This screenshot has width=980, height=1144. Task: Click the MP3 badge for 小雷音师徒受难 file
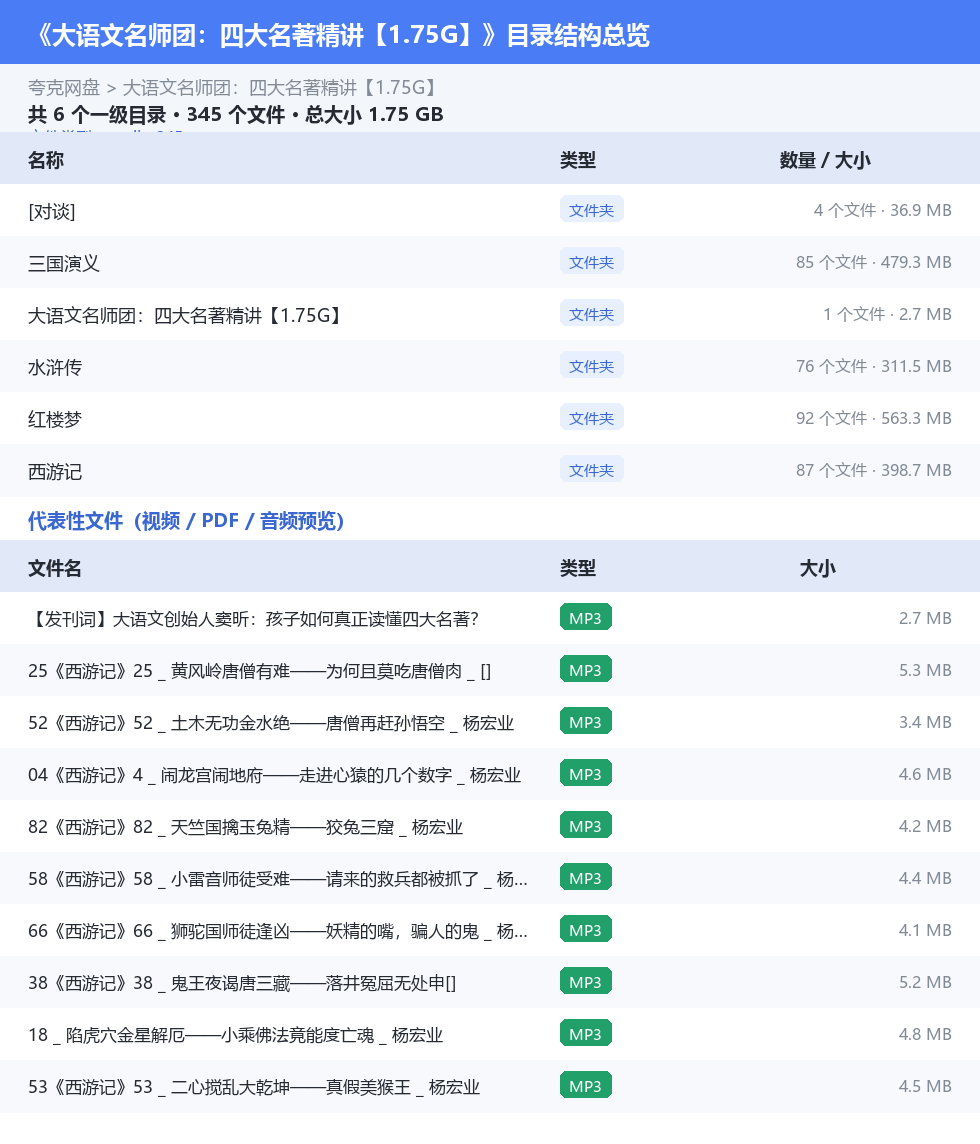point(586,878)
